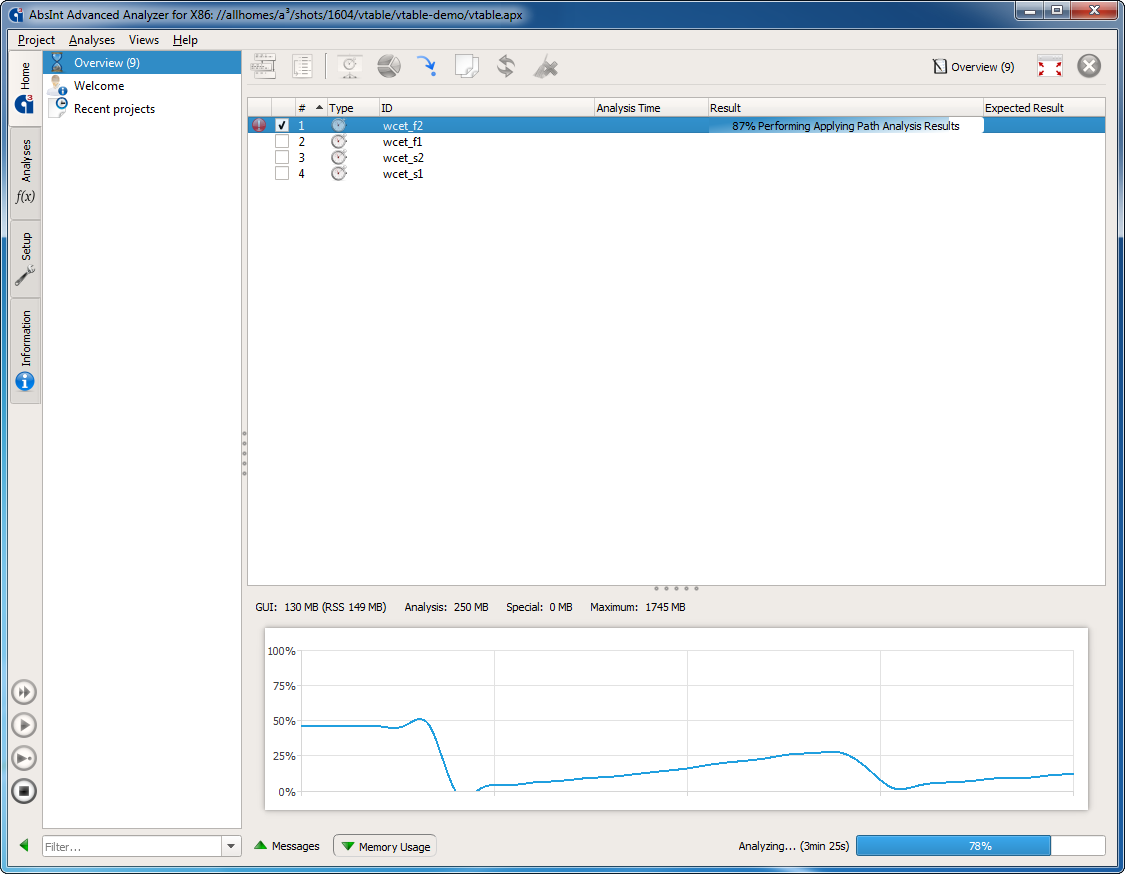Open Recent projects in the tree
Image resolution: width=1125 pixels, height=874 pixels.
(142, 108)
